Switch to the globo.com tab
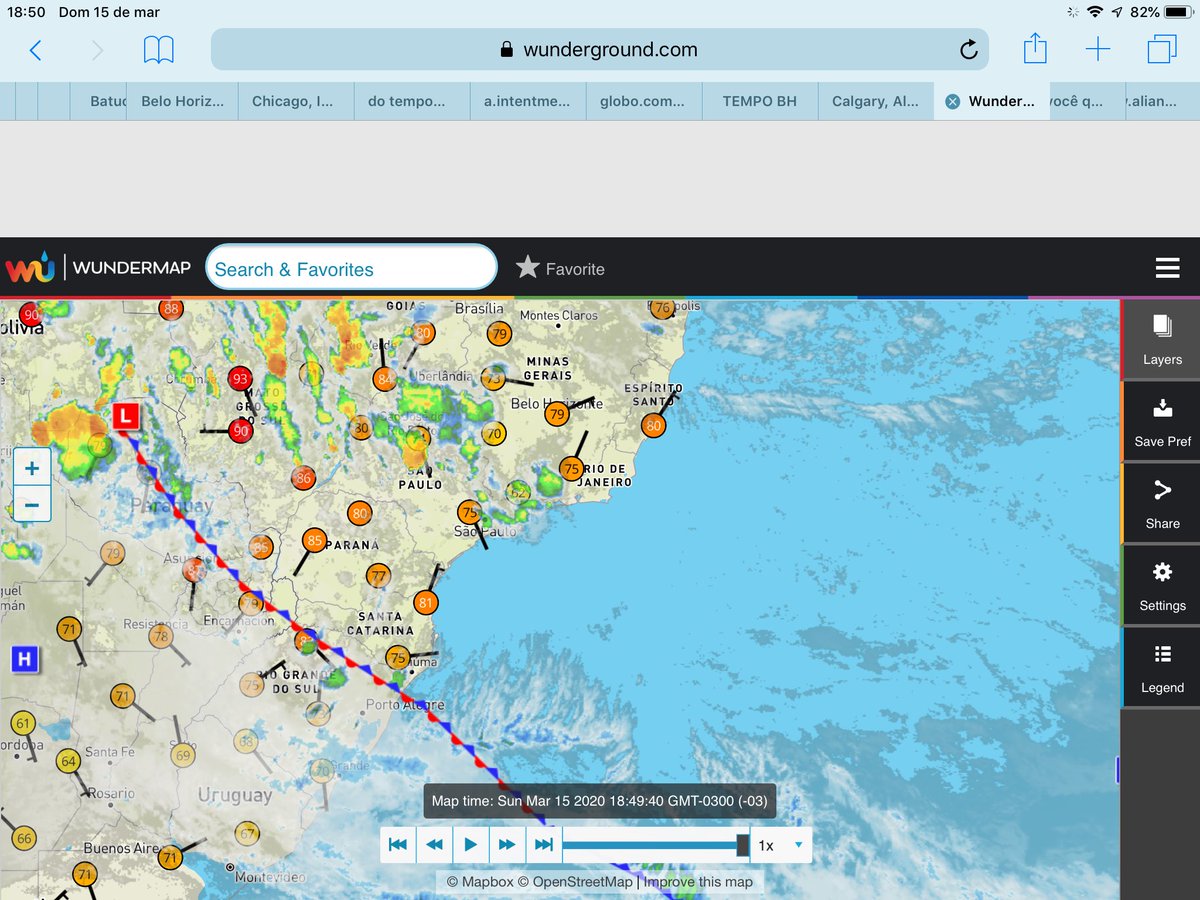This screenshot has width=1200, height=900. 643,101
